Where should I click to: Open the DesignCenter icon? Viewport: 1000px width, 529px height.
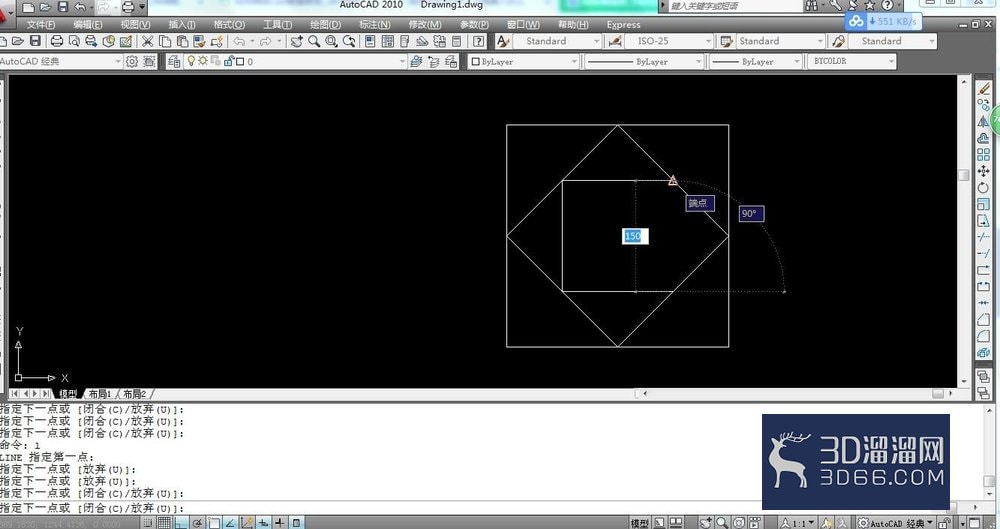point(387,41)
